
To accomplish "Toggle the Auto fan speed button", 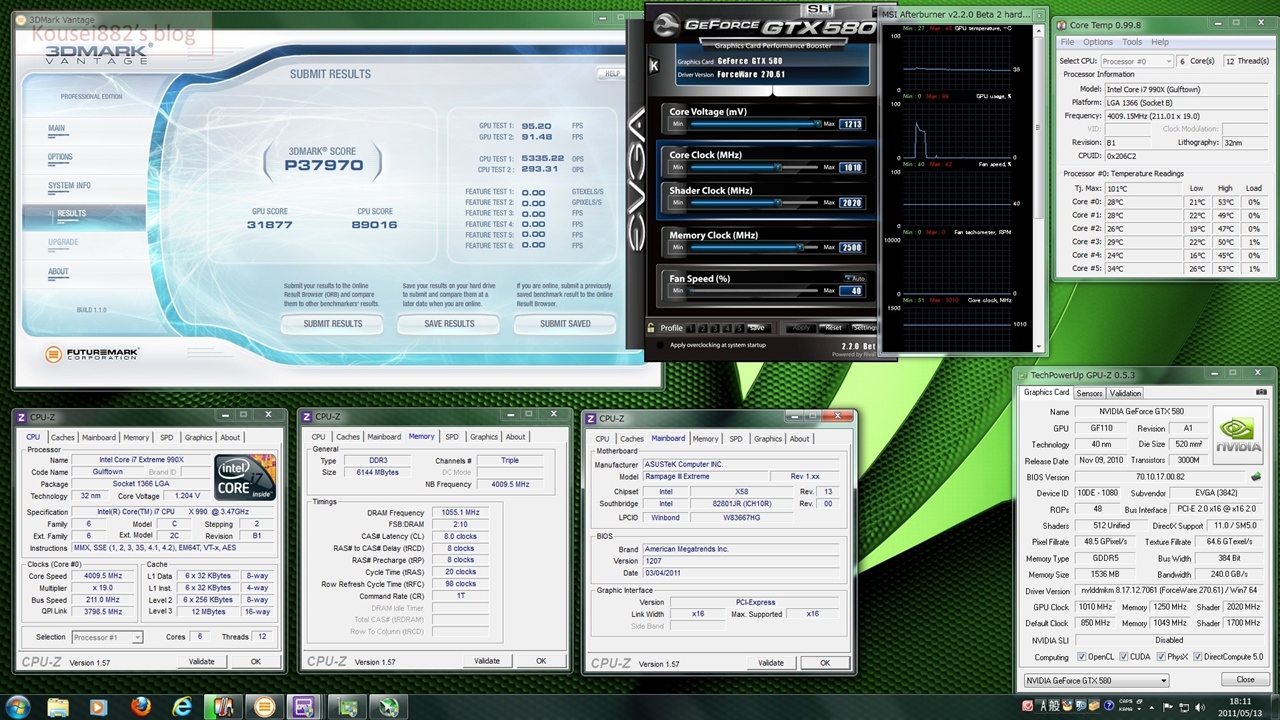I will click(855, 277).
